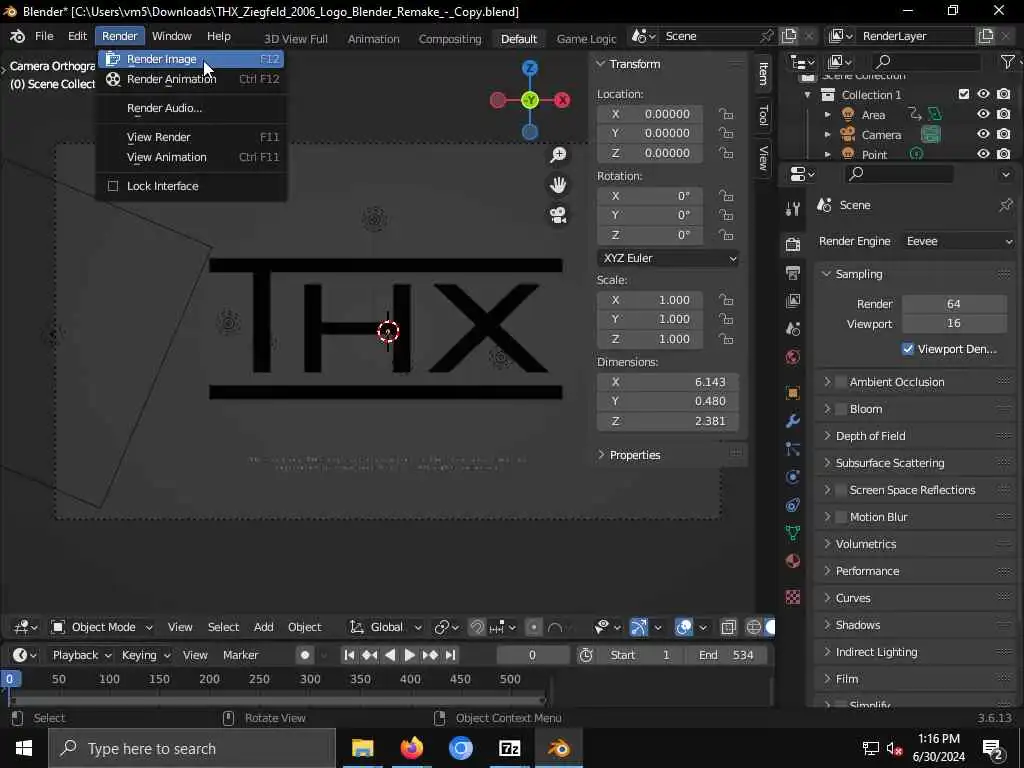
Task: Click End frame field 534
Action: point(728,655)
